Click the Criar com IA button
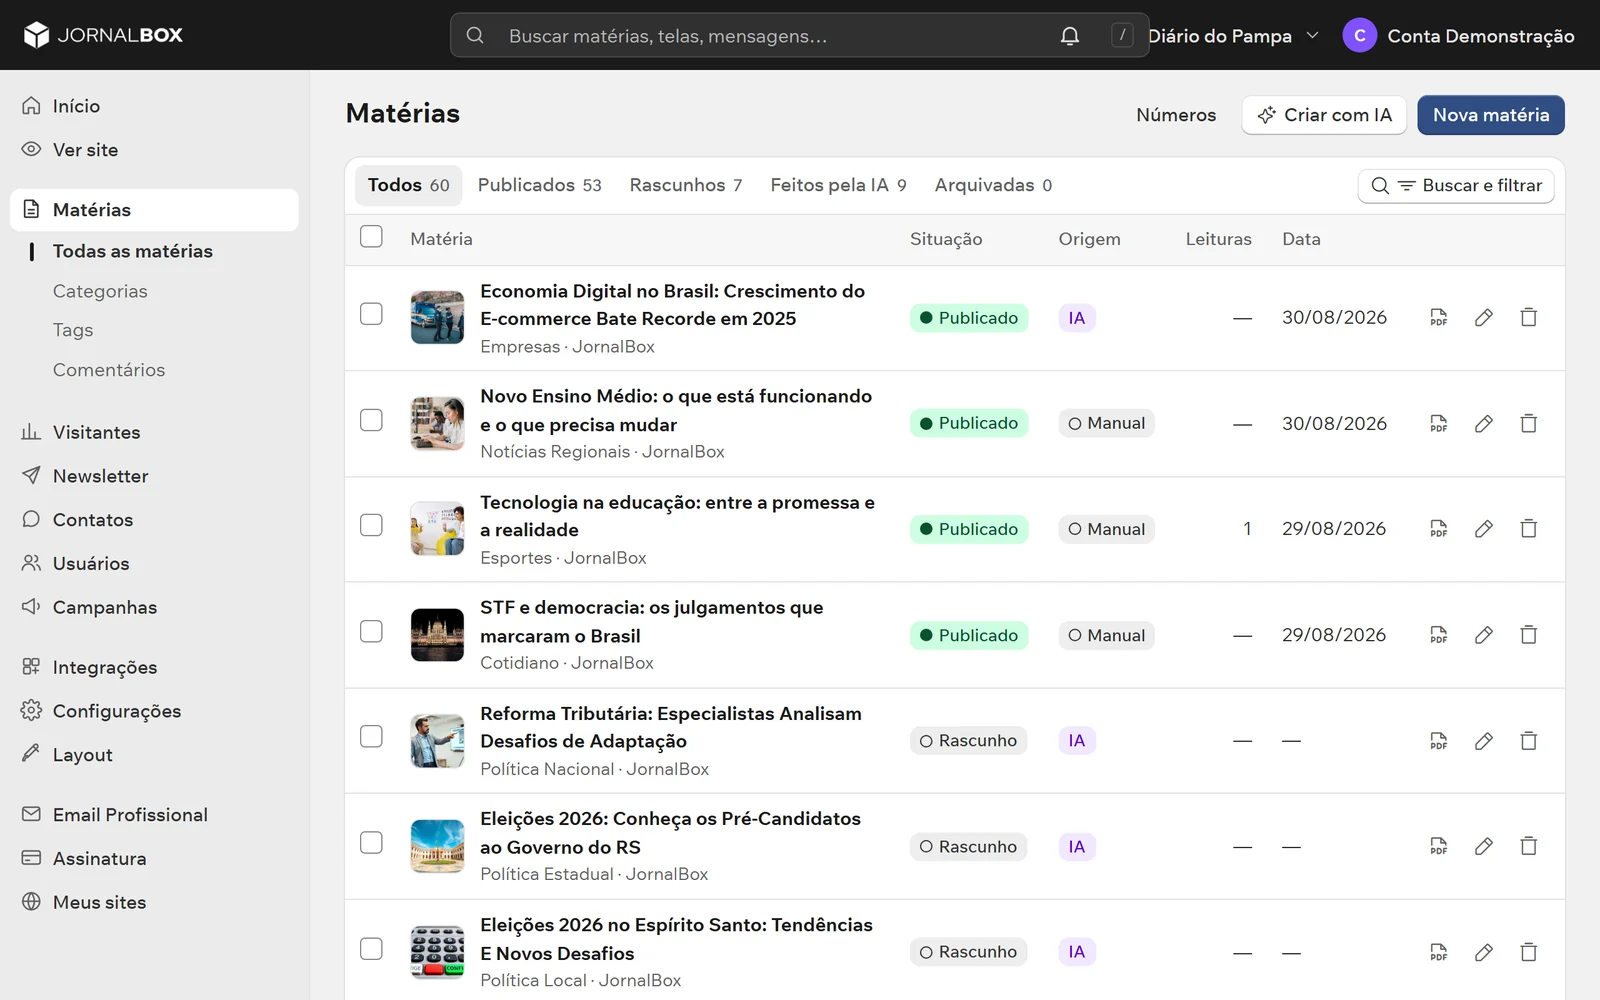Viewport: 1600px width, 1000px height. tap(1324, 115)
